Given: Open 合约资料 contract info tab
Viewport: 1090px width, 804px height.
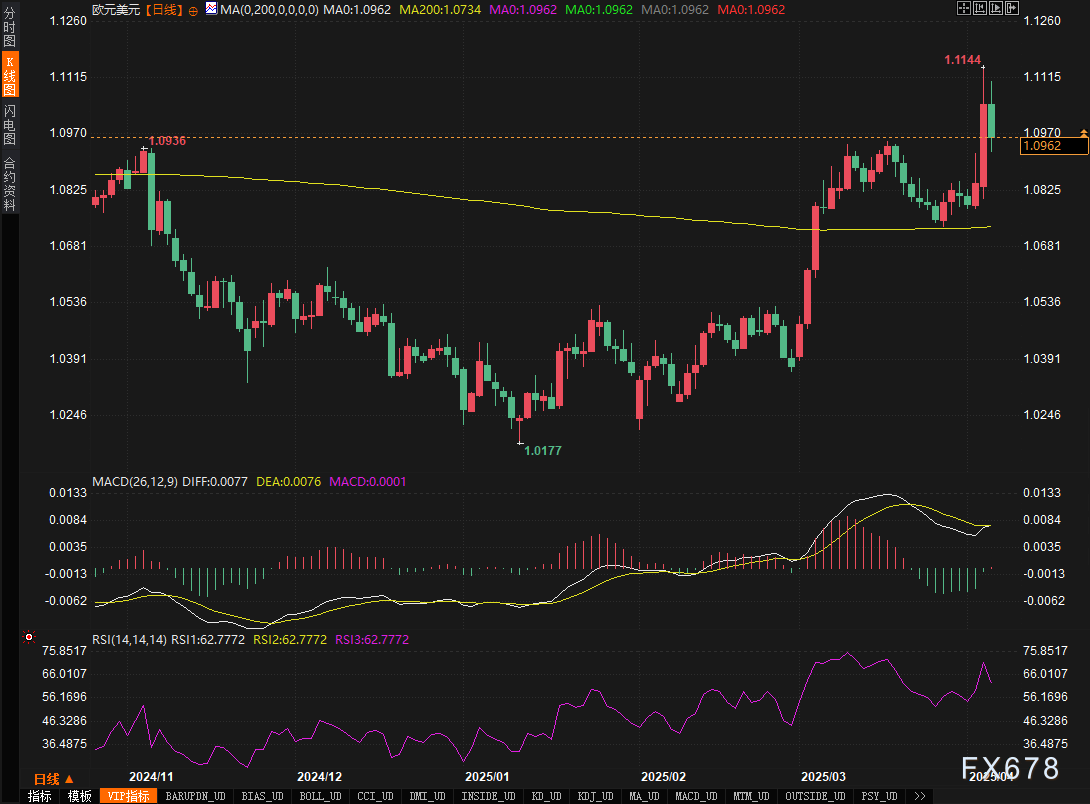Looking at the screenshot, I should click(x=9, y=183).
